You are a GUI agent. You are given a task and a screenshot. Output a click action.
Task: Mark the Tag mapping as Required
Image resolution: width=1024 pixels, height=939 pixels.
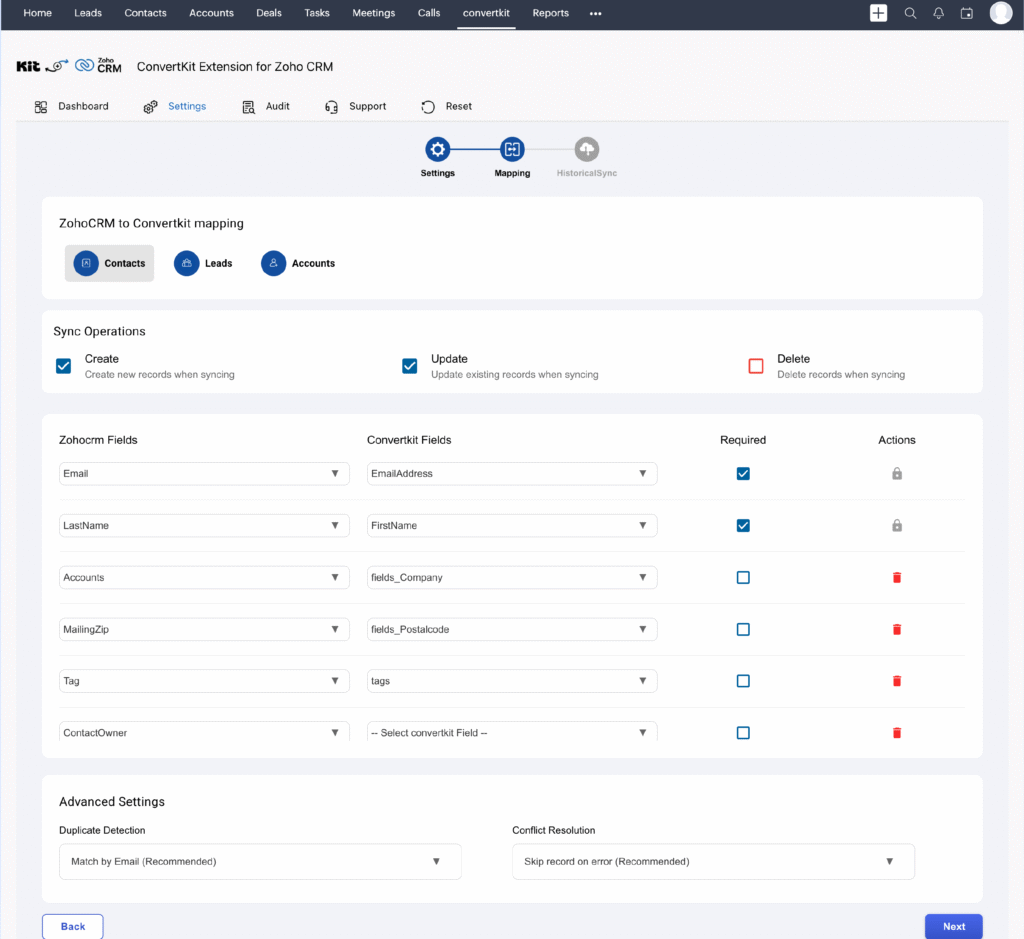(743, 681)
